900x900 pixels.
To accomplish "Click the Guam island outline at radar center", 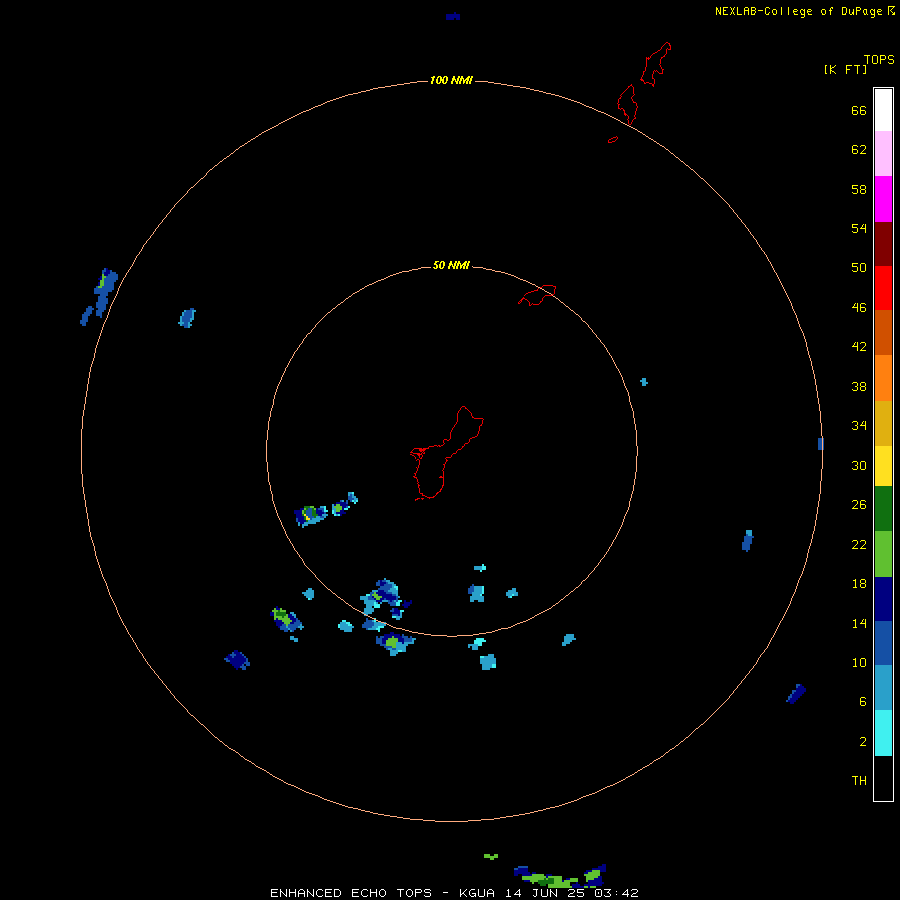I will 447,453.
